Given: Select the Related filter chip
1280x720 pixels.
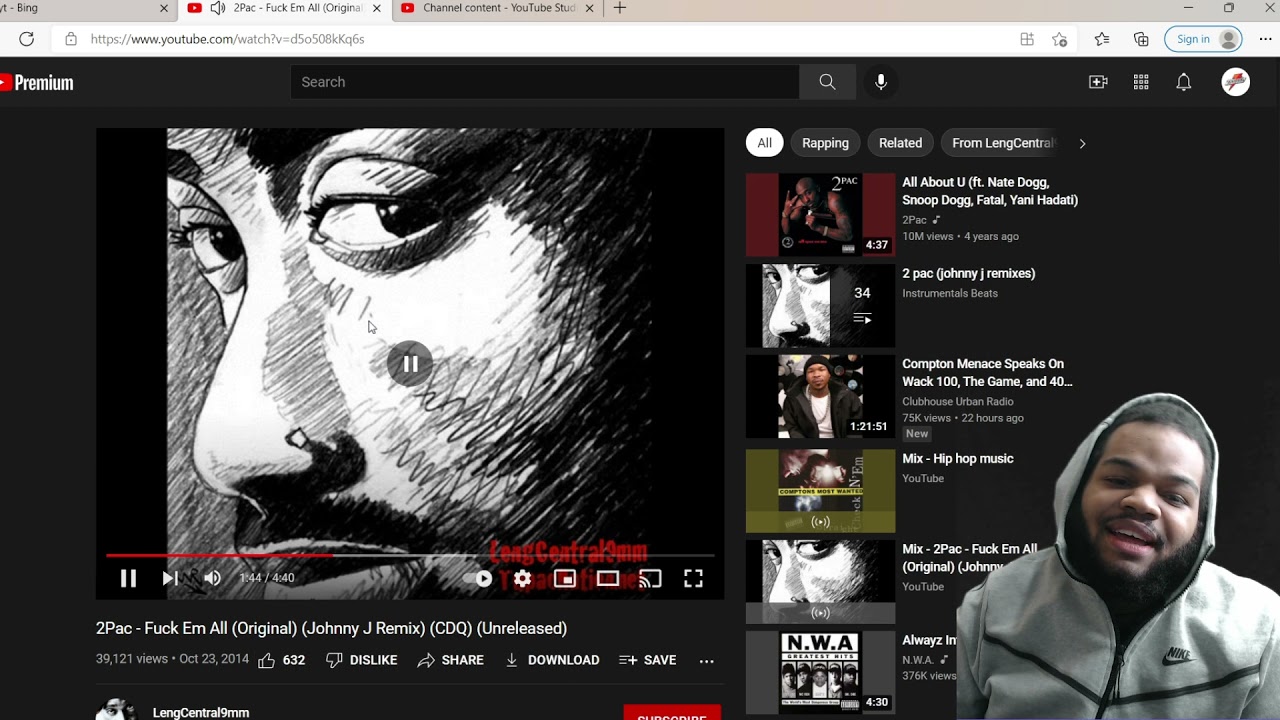Looking at the screenshot, I should click(900, 143).
